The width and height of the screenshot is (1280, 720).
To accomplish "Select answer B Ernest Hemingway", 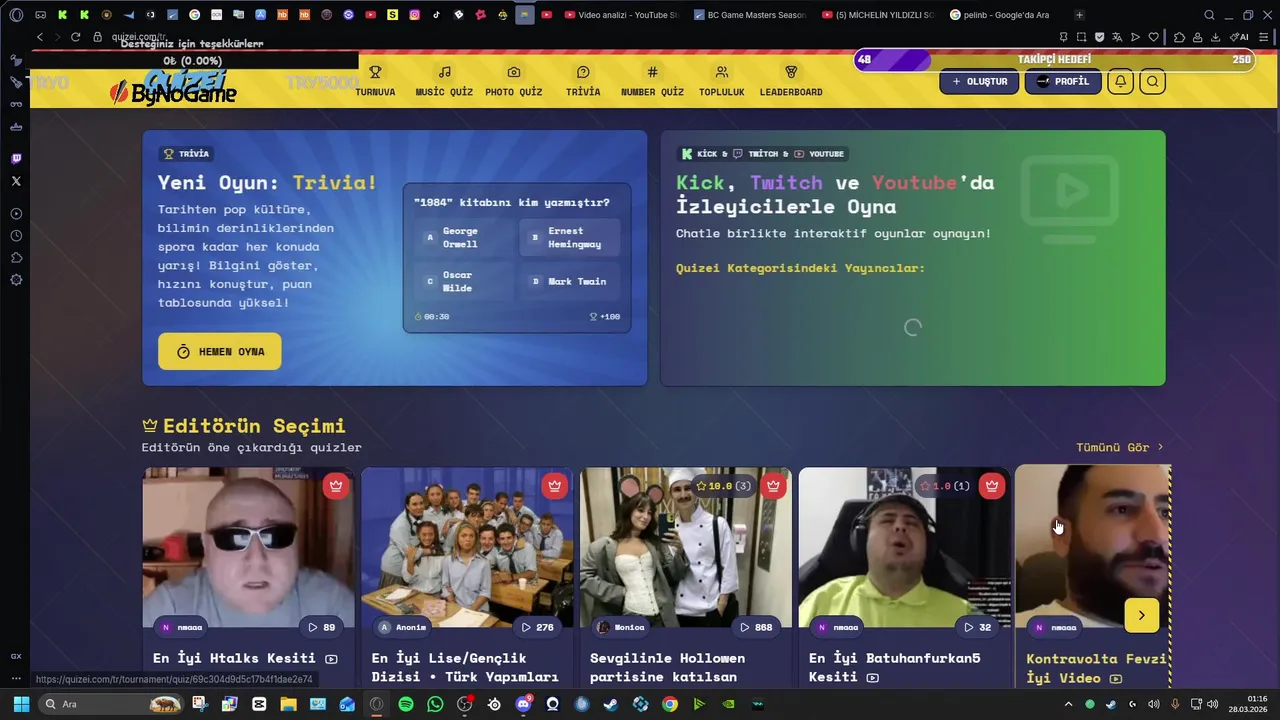I will pyautogui.click(x=570, y=237).
